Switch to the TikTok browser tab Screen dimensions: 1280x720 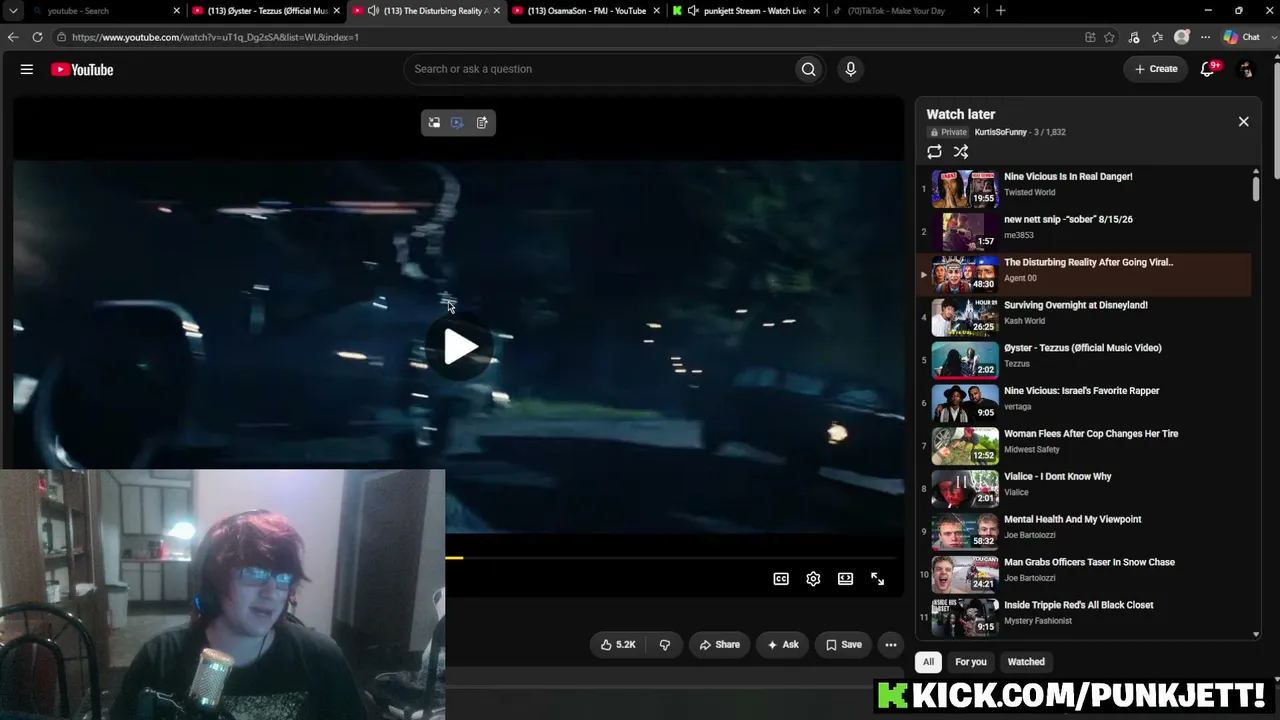click(905, 11)
